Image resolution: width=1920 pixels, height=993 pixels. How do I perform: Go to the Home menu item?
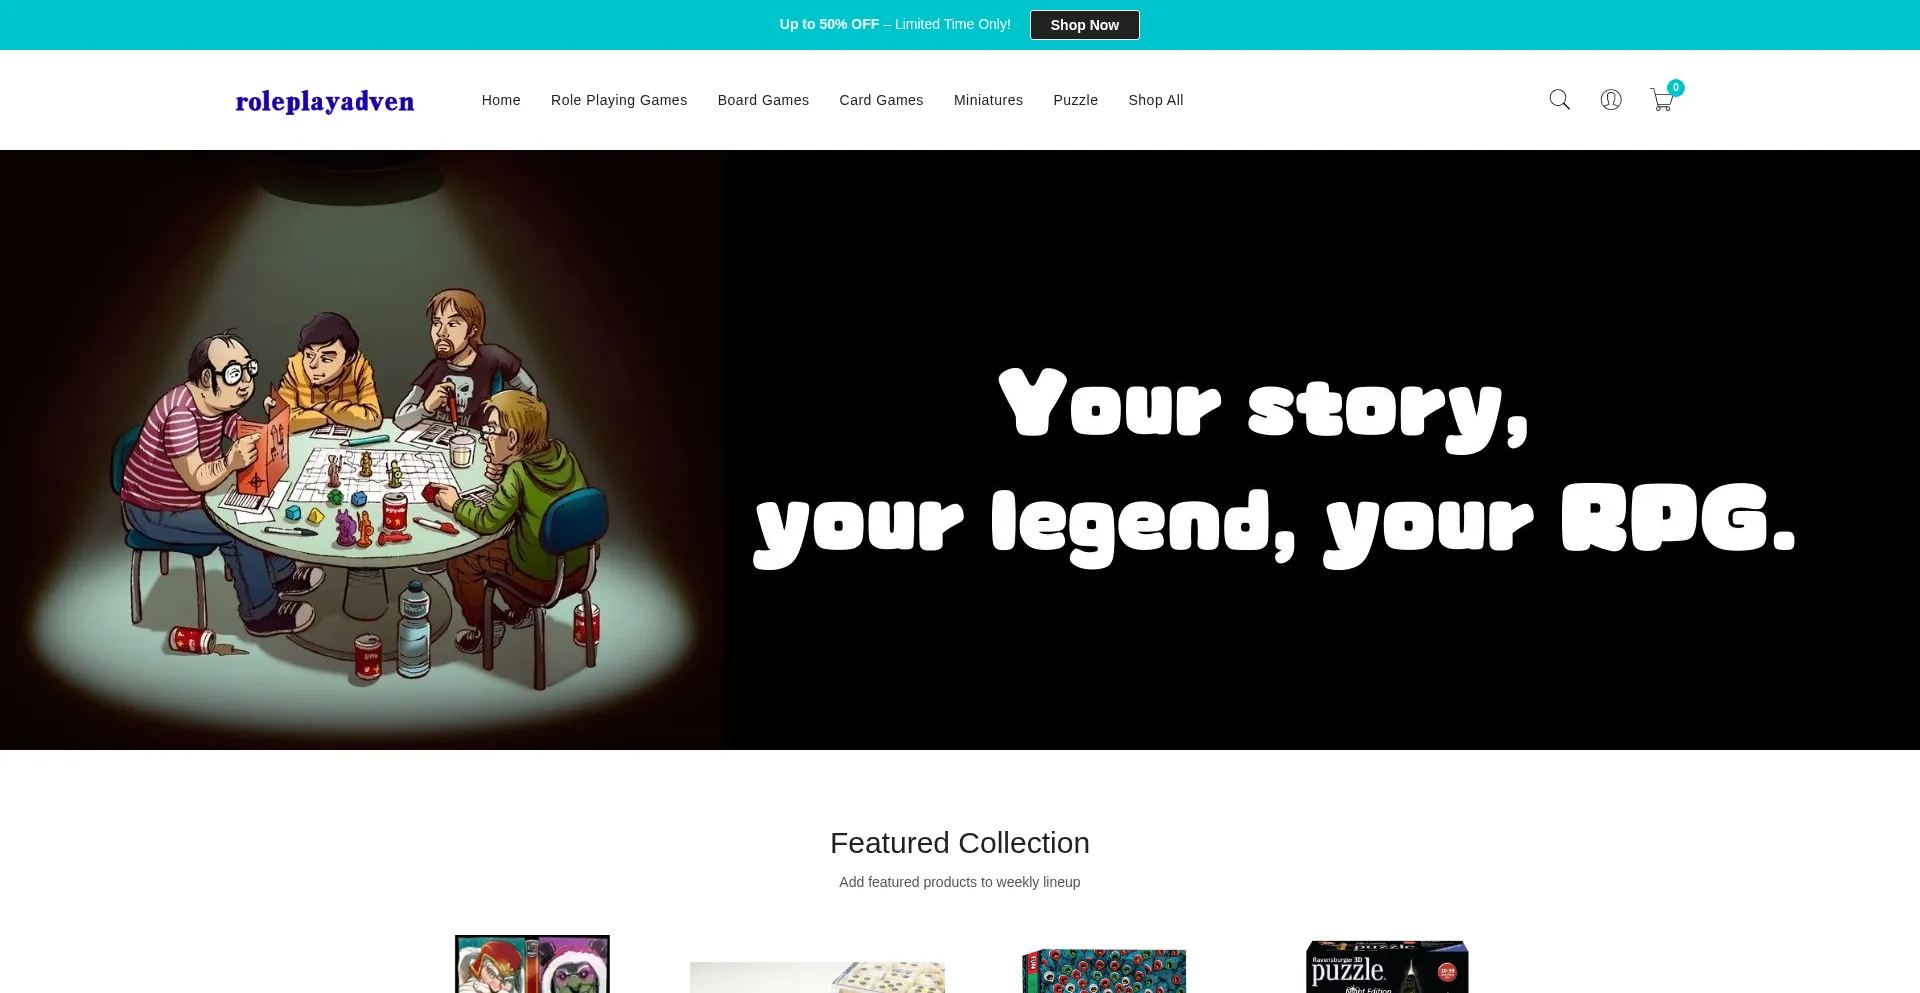click(501, 100)
